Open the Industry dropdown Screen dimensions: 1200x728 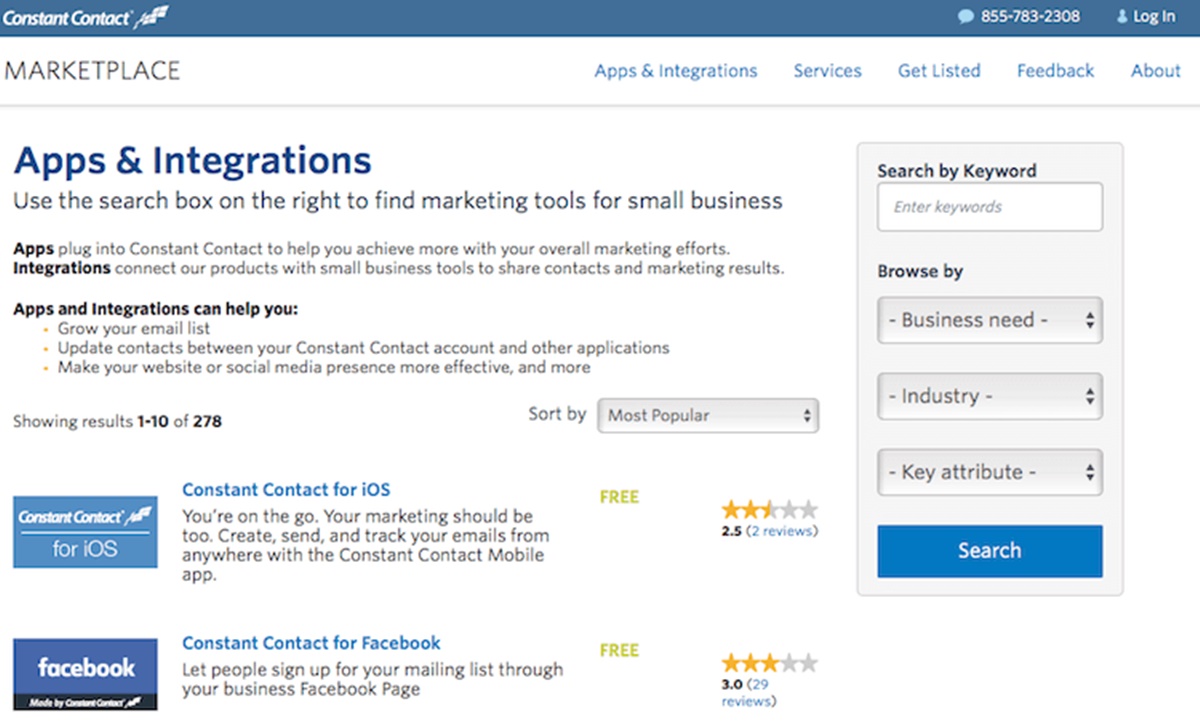point(989,397)
